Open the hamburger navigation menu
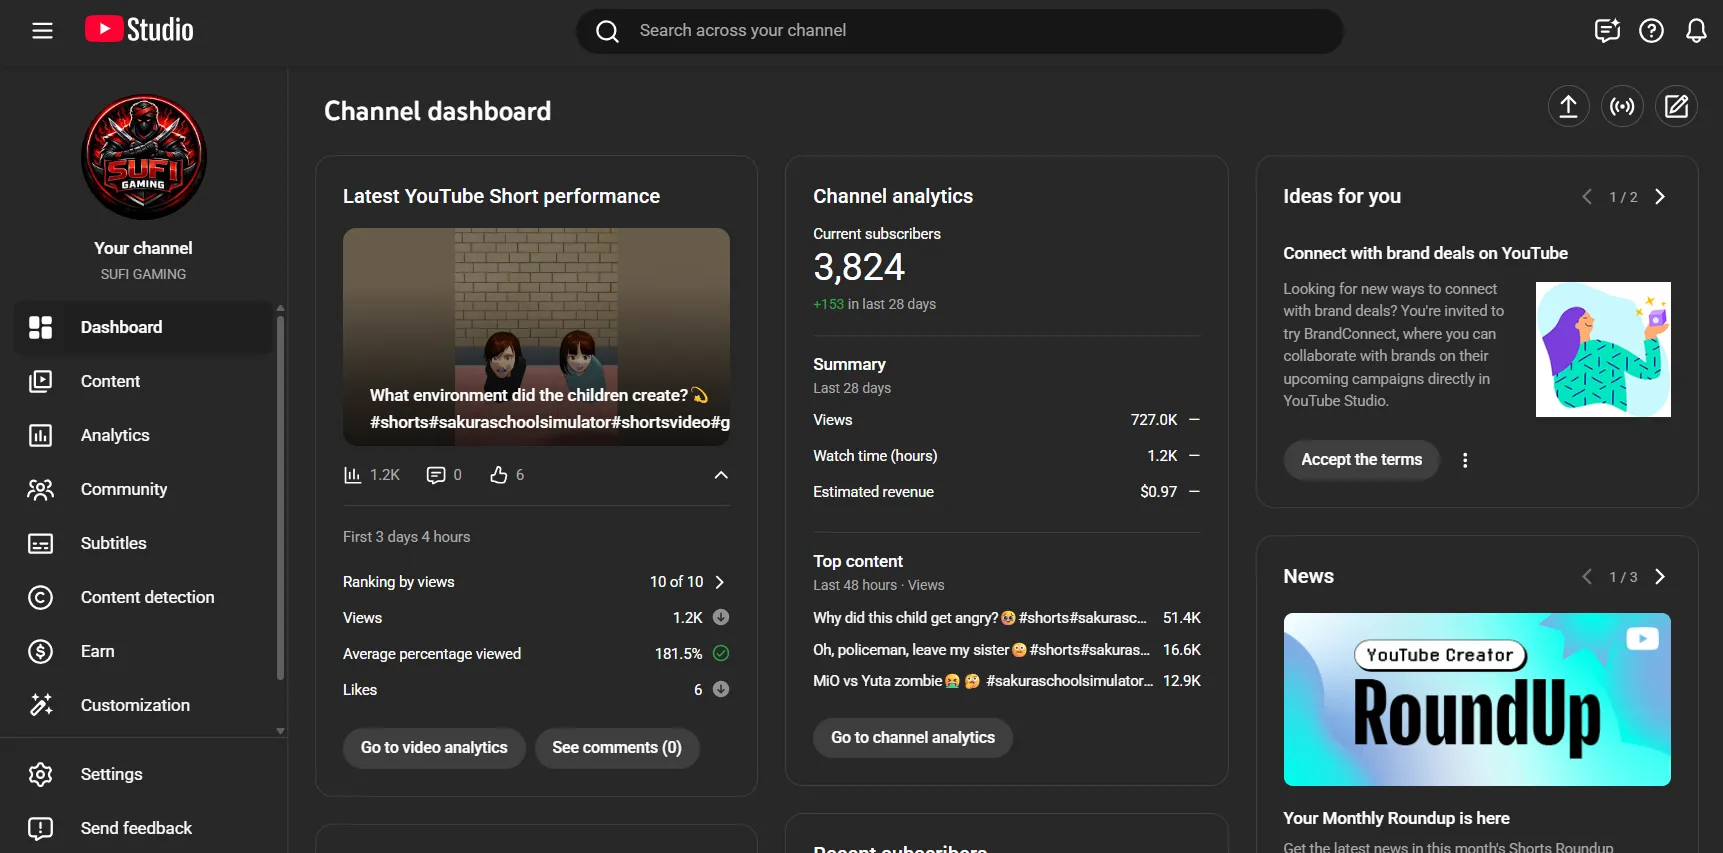The width and height of the screenshot is (1723, 853). coord(42,31)
